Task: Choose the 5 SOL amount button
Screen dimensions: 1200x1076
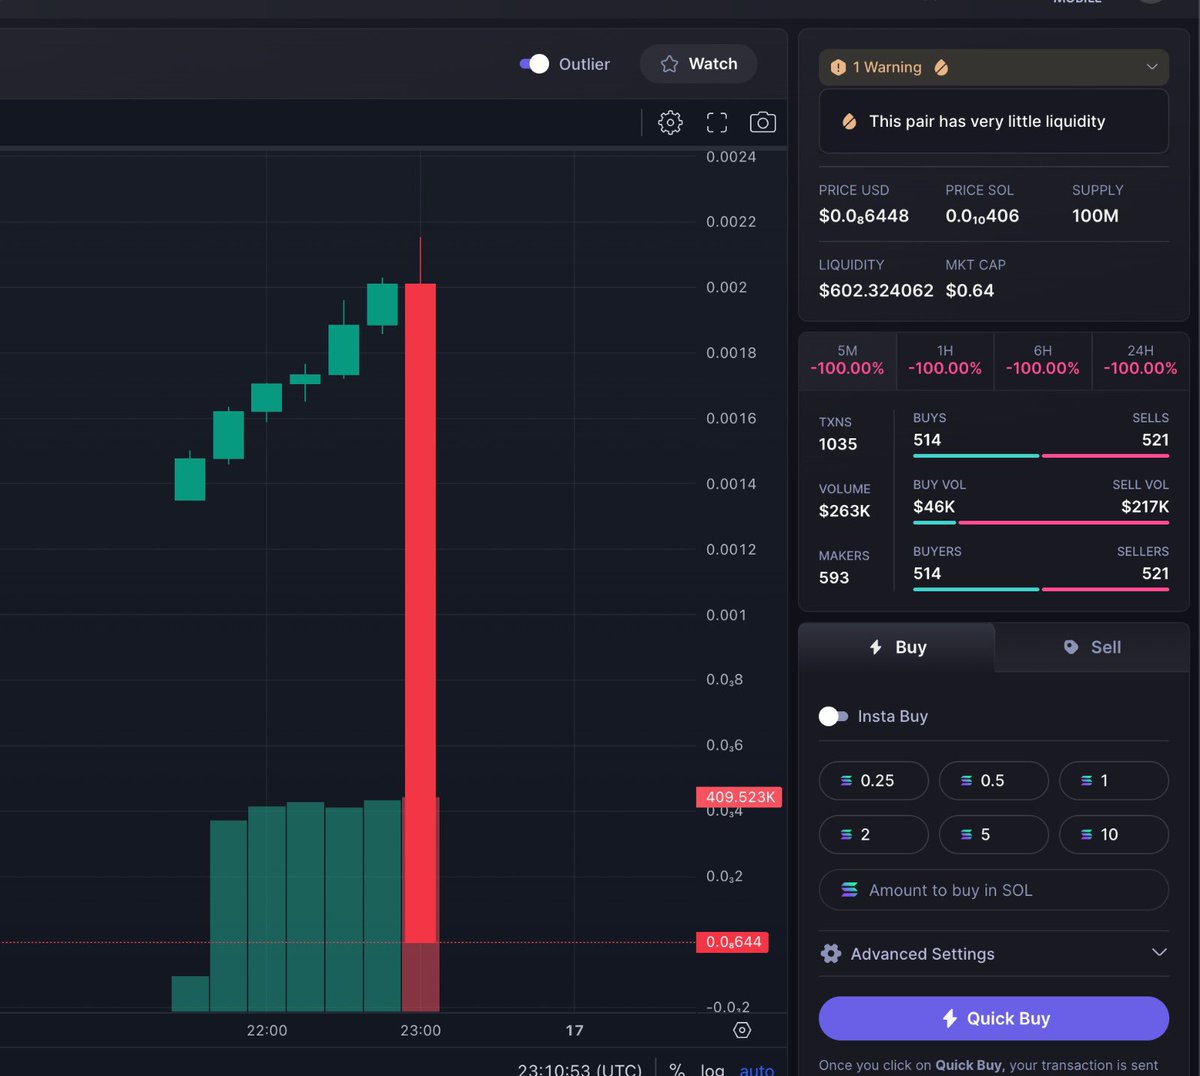Action: pos(994,835)
